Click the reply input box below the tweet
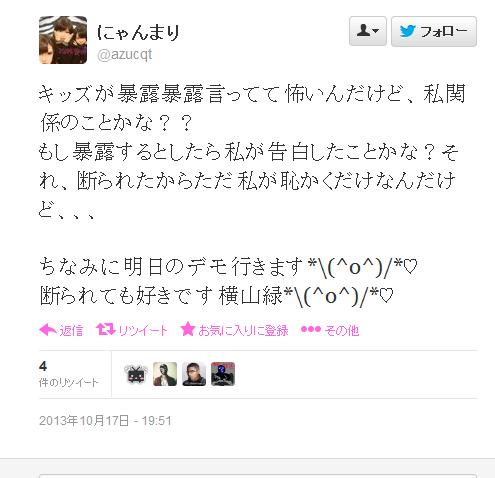This screenshot has height=478, width=495. pyautogui.click(x=258, y=476)
